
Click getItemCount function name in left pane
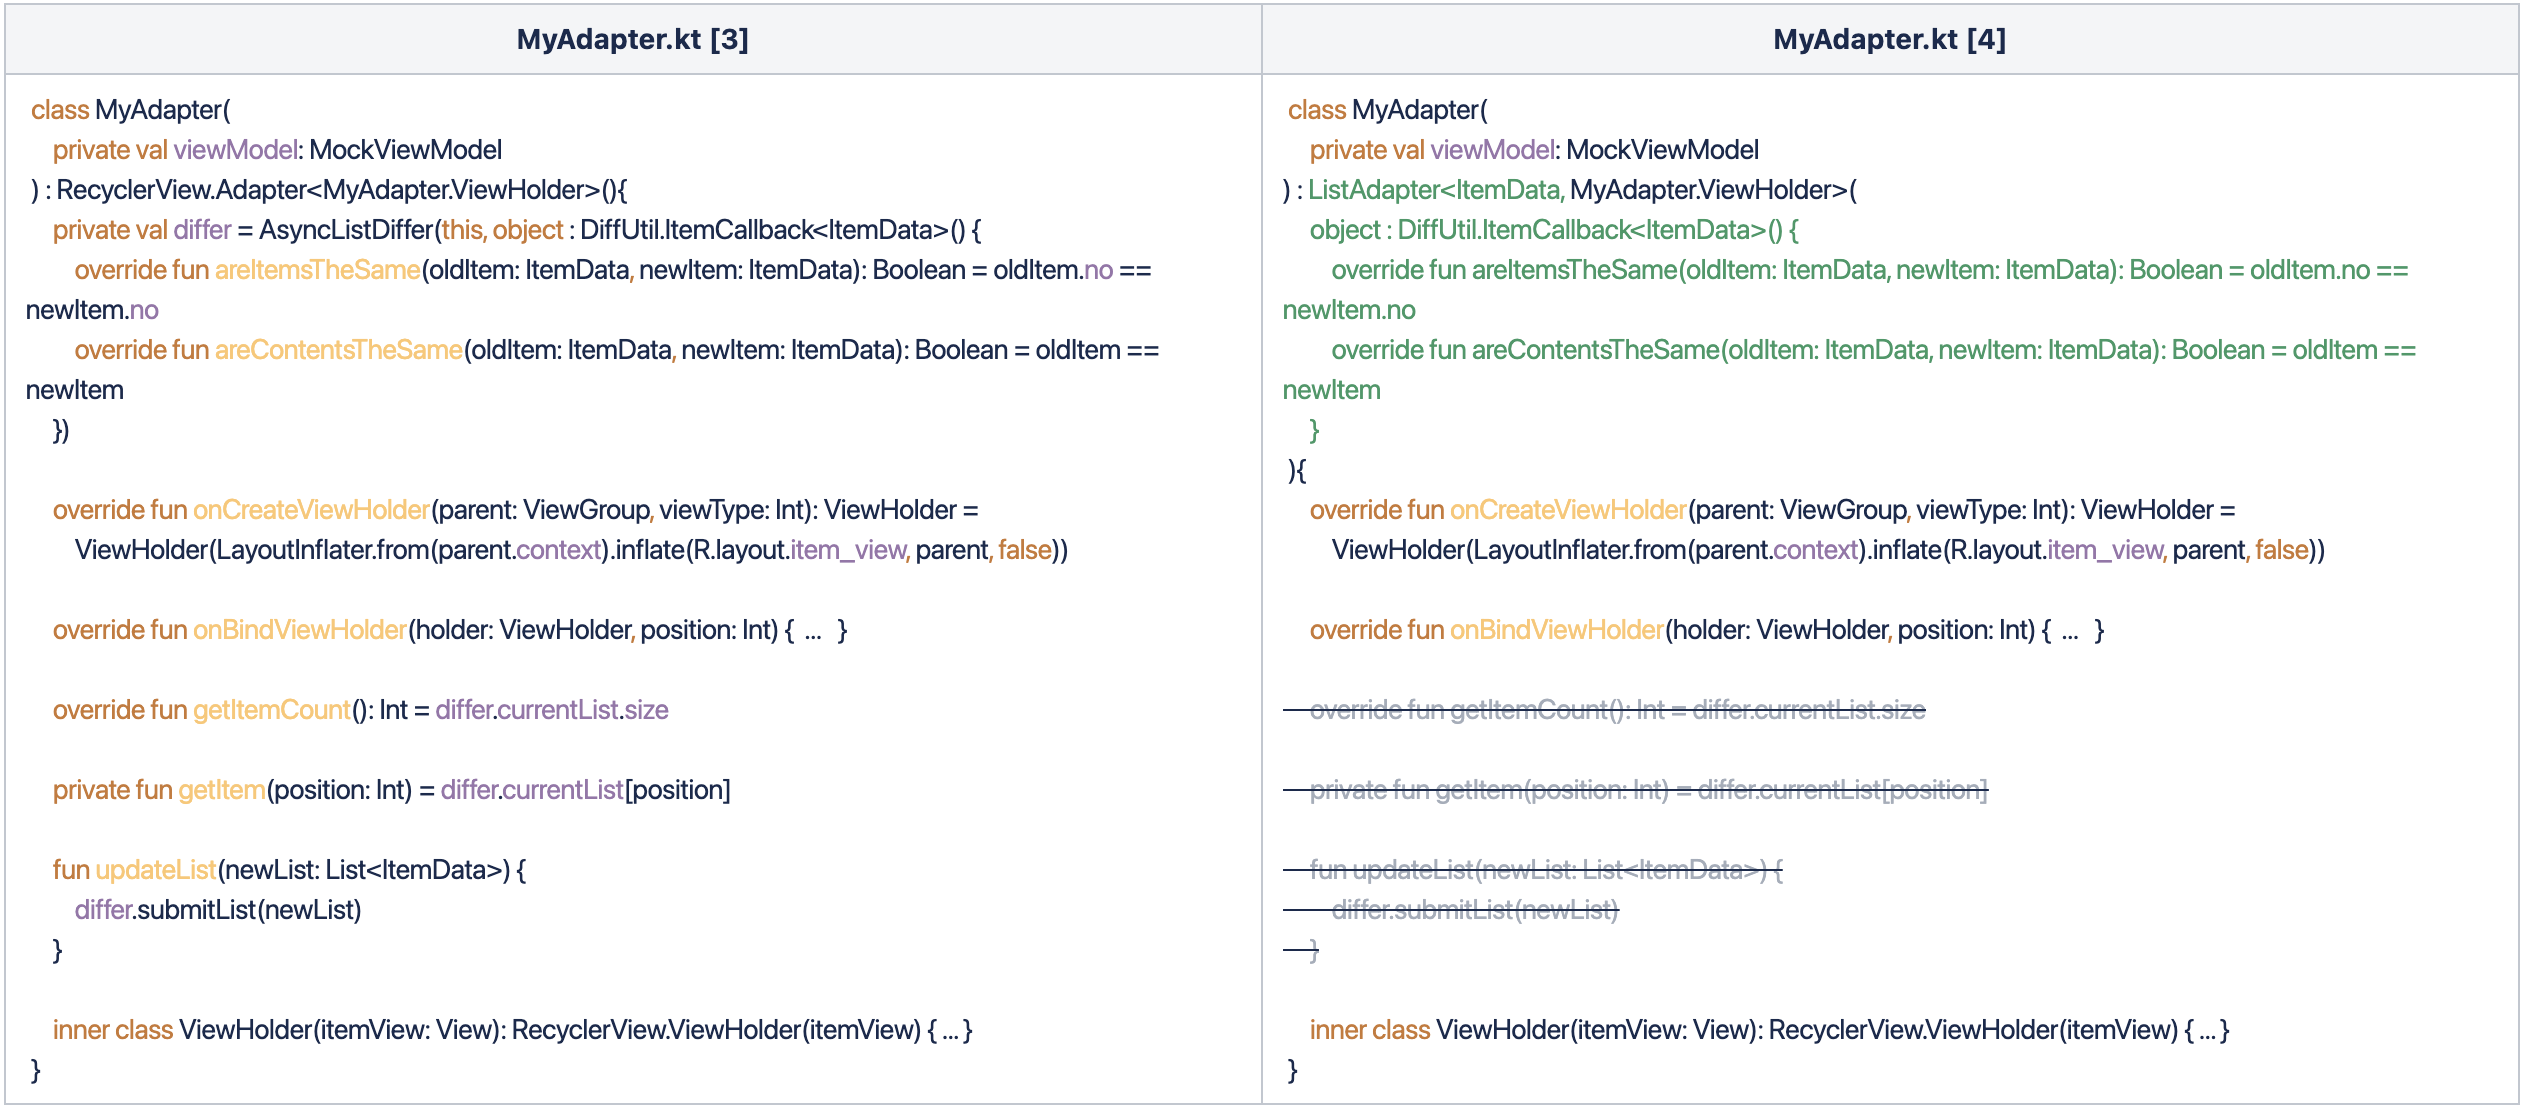pos(271,710)
